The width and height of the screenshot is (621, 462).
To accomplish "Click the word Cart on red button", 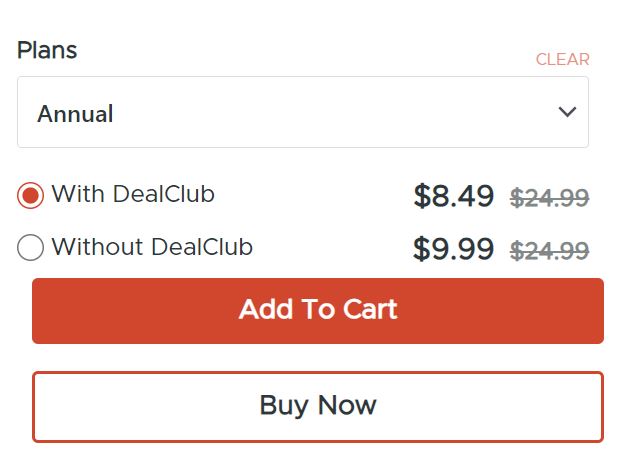I will 370,310.
